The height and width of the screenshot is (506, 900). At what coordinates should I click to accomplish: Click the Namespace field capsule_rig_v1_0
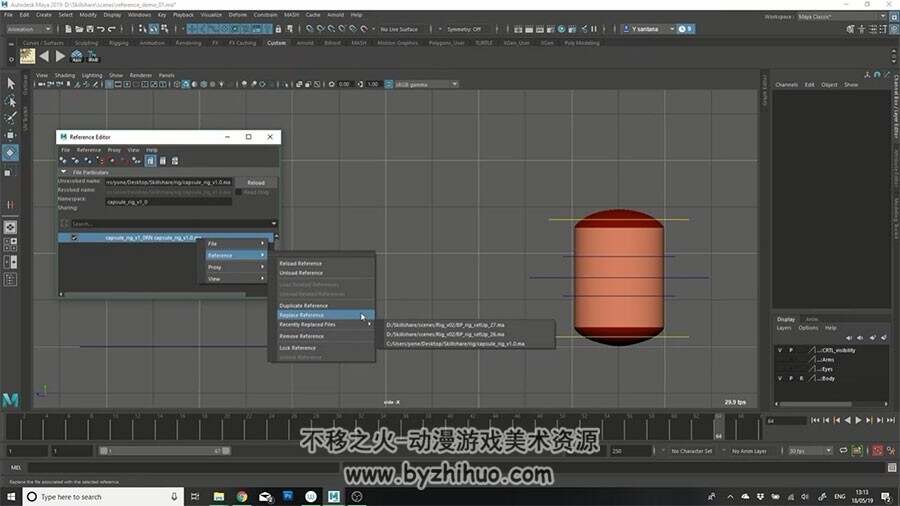click(x=169, y=202)
